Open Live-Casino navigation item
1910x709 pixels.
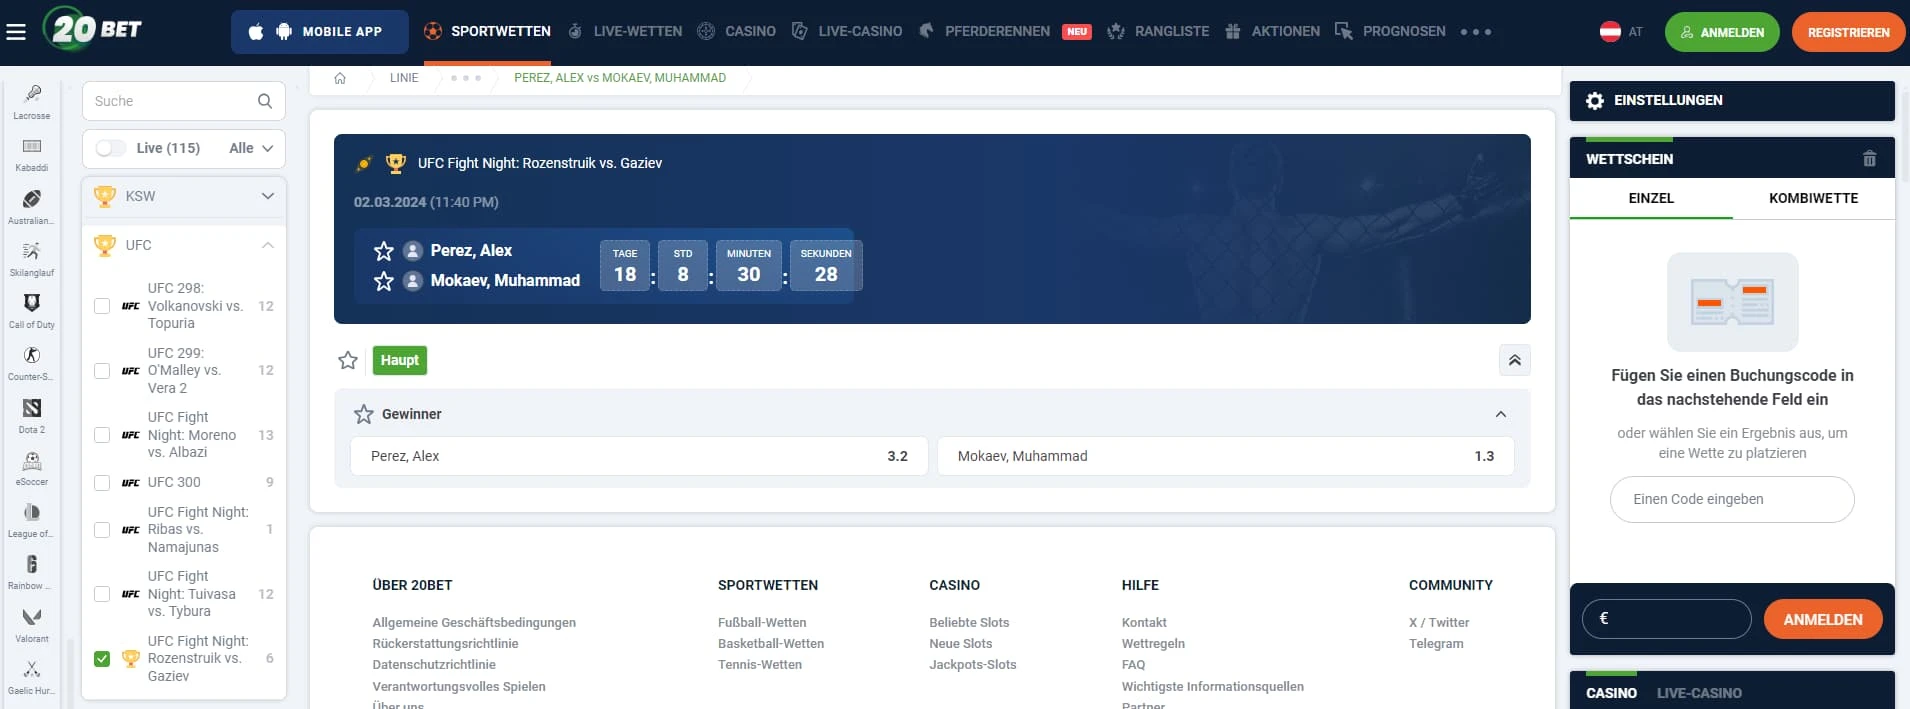pyautogui.click(x=846, y=32)
